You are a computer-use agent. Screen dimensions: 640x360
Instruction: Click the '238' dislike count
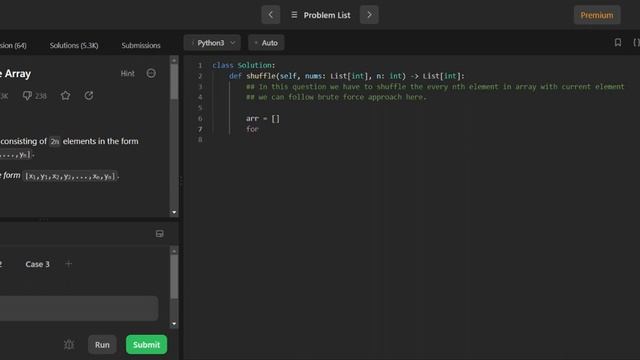(x=40, y=96)
